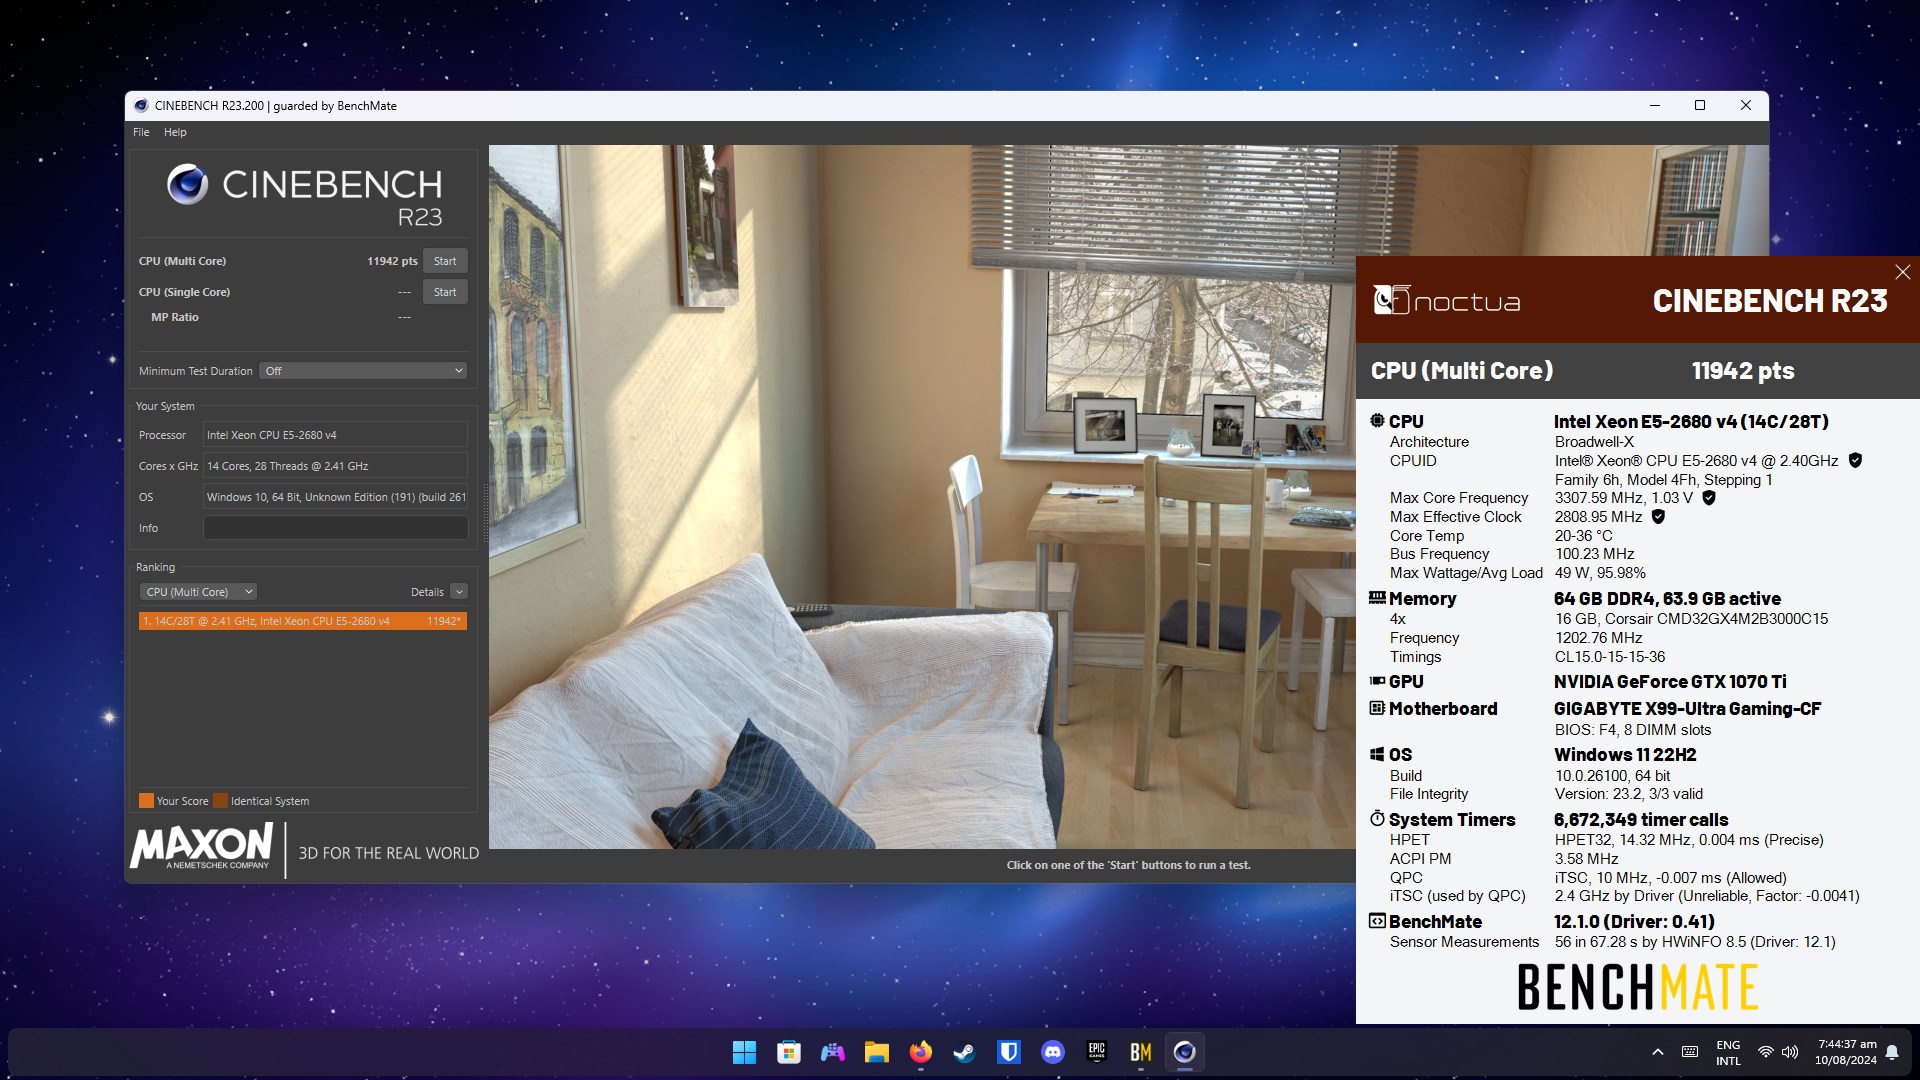The image size is (1920, 1080).
Task: Open Bitwarden from taskbar
Action: [x=1009, y=1052]
